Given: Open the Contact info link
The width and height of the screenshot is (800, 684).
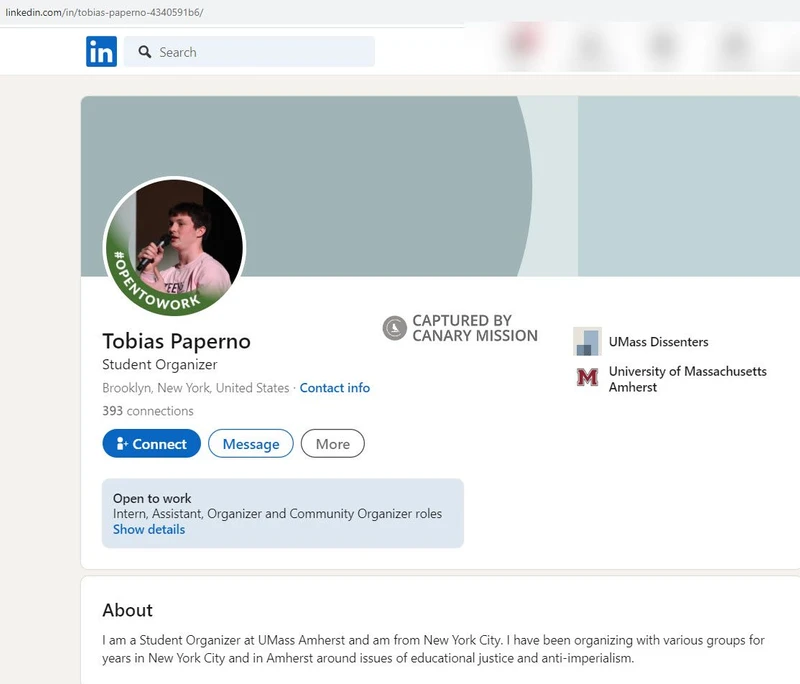Looking at the screenshot, I should click(335, 388).
